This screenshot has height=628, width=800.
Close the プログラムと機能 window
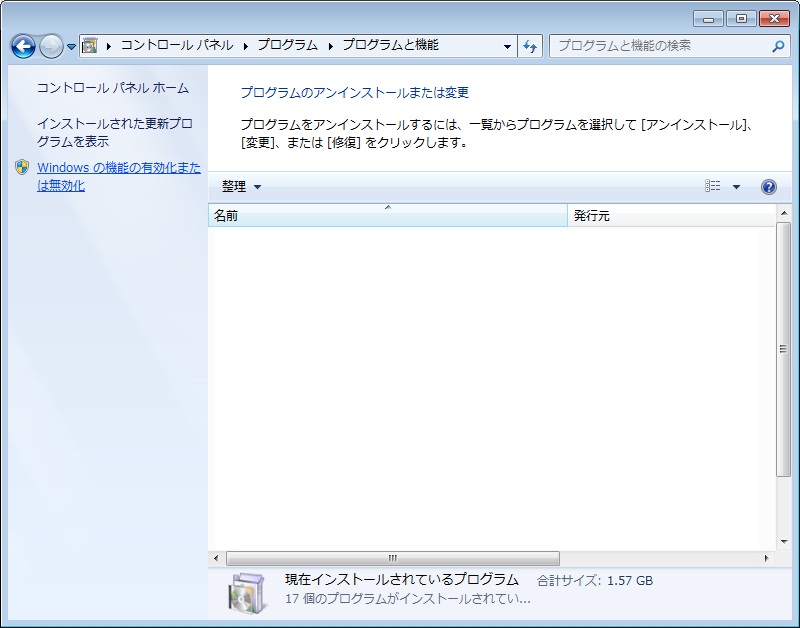(774, 19)
